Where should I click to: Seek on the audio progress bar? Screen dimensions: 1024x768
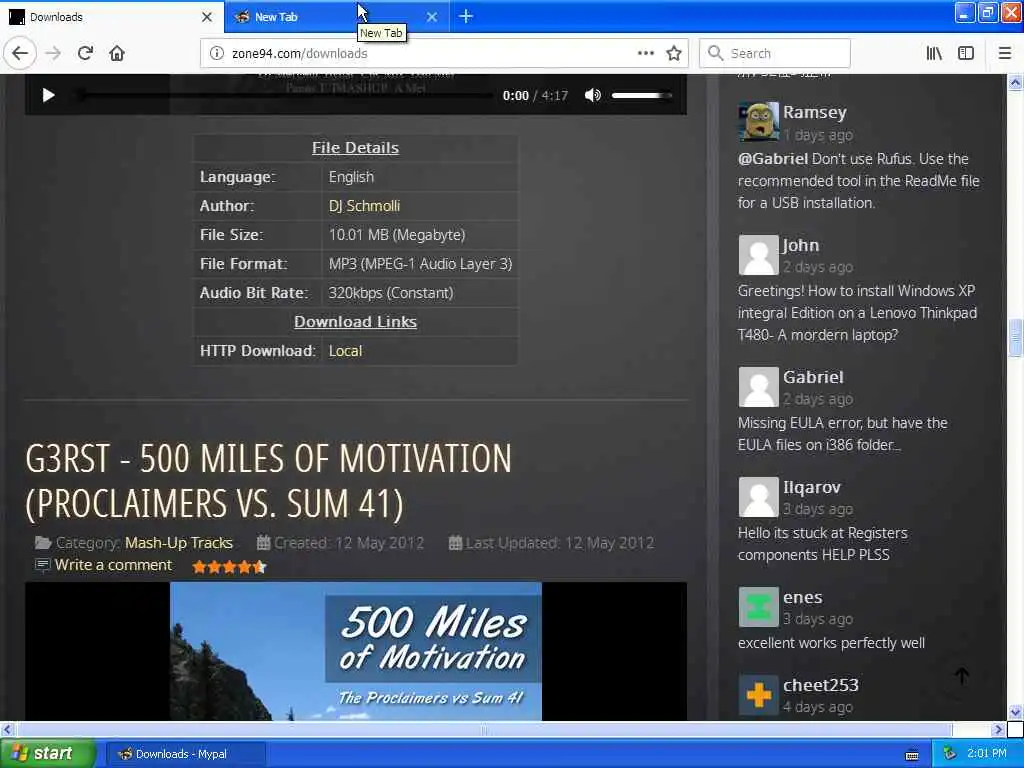tap(284, 95)
